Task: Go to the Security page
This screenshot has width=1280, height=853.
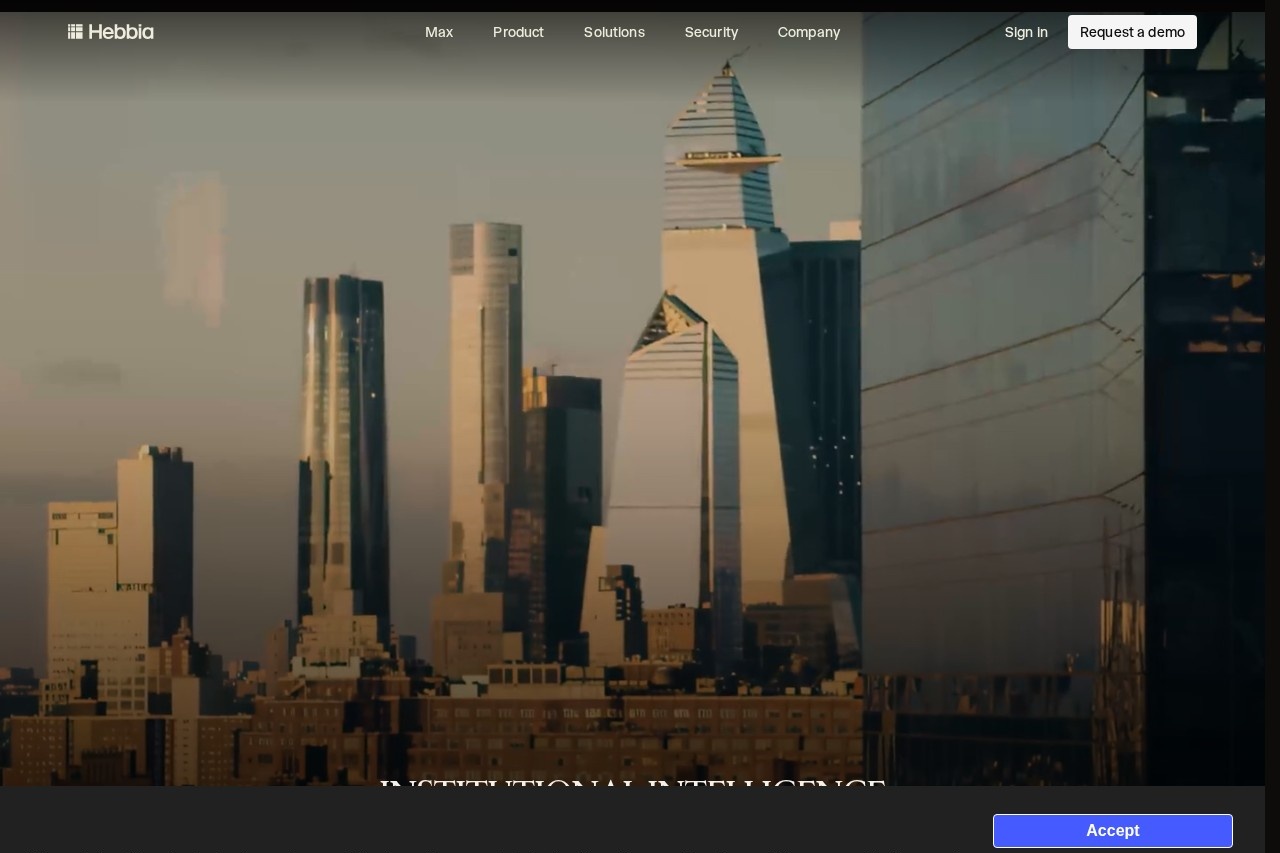Action: (x=711, y=32)
